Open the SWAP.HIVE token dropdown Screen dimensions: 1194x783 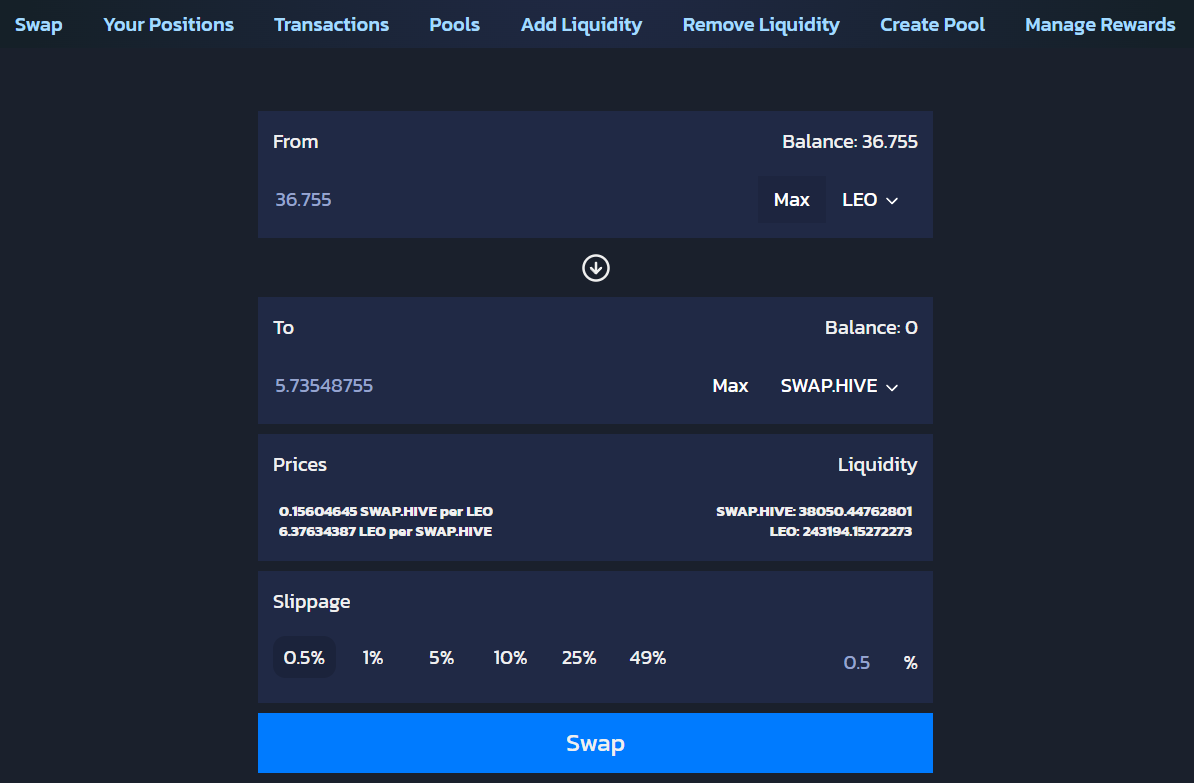point(839,386)
